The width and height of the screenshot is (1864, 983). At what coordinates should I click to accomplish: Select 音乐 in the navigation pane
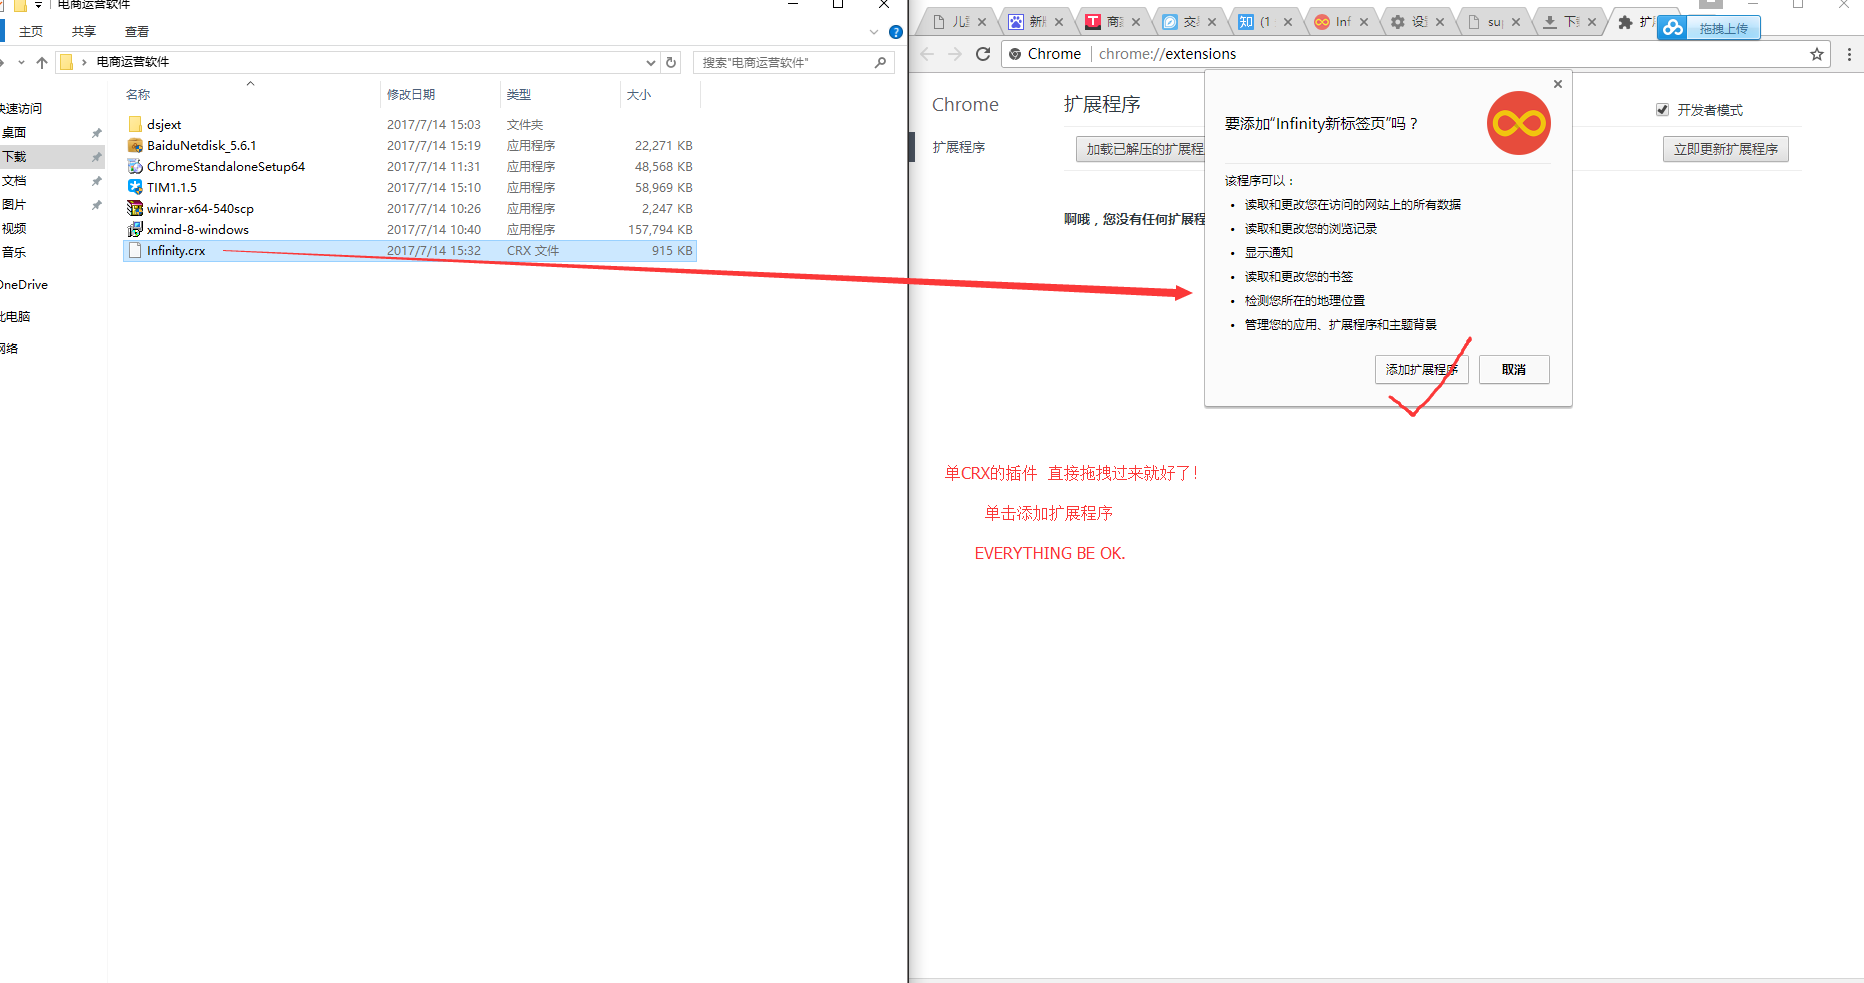pyautogui.click(x=14, y=252)
